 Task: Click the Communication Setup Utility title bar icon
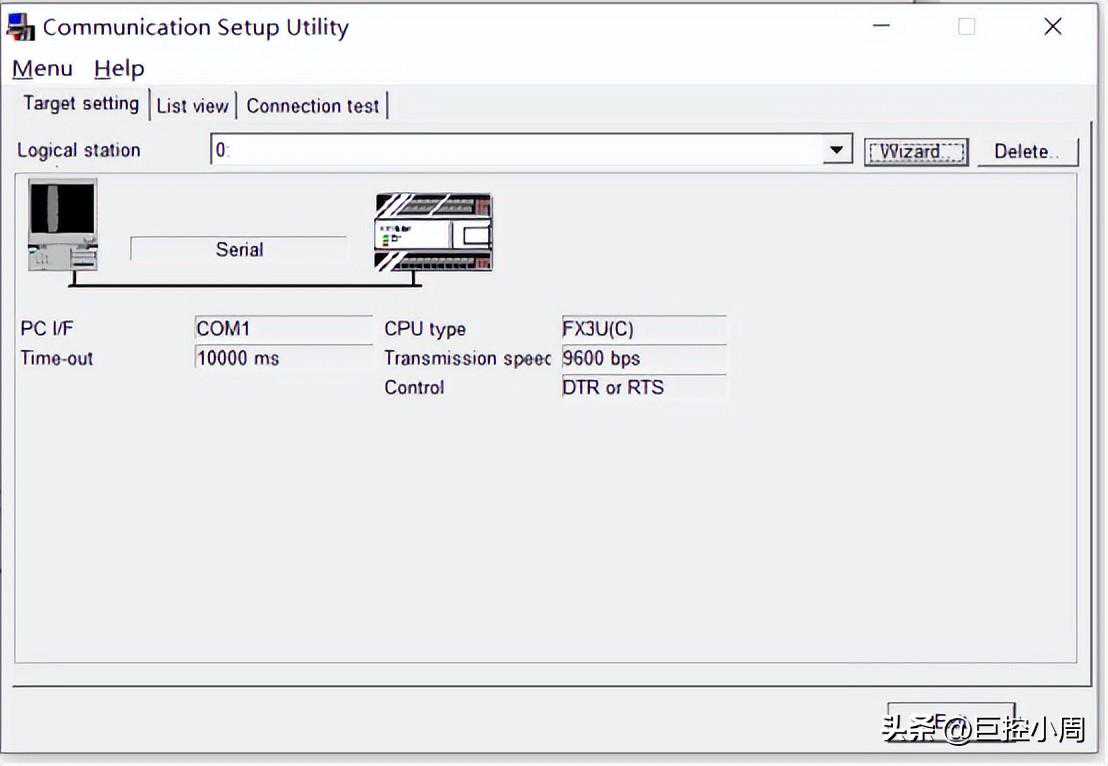(x=21, y=27)
